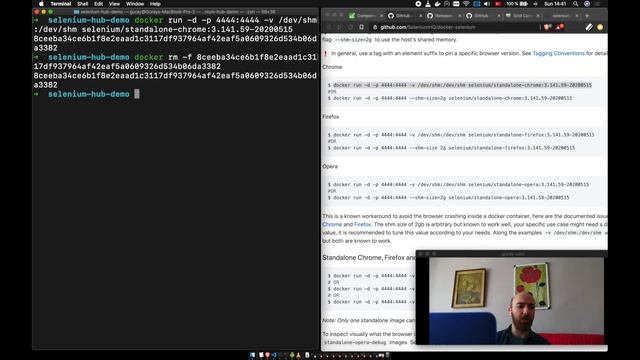Open the Help menu
This screenshot has width=640, height=360.
(155, 4)
